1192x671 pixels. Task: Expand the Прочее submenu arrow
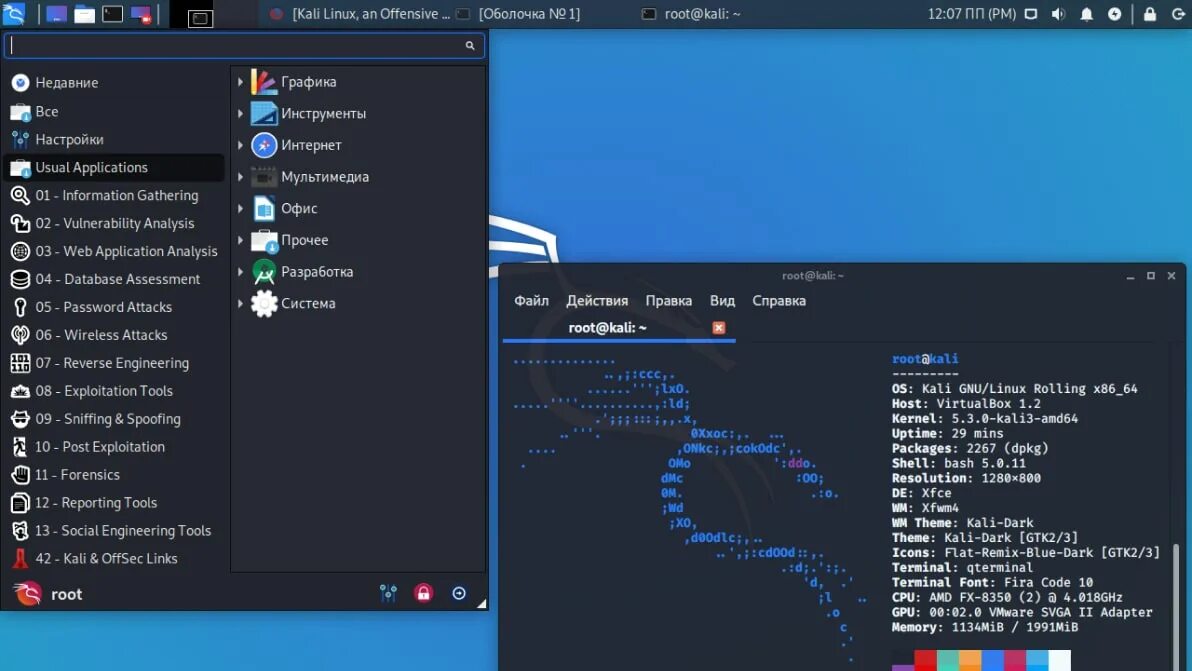coord(240,239)
